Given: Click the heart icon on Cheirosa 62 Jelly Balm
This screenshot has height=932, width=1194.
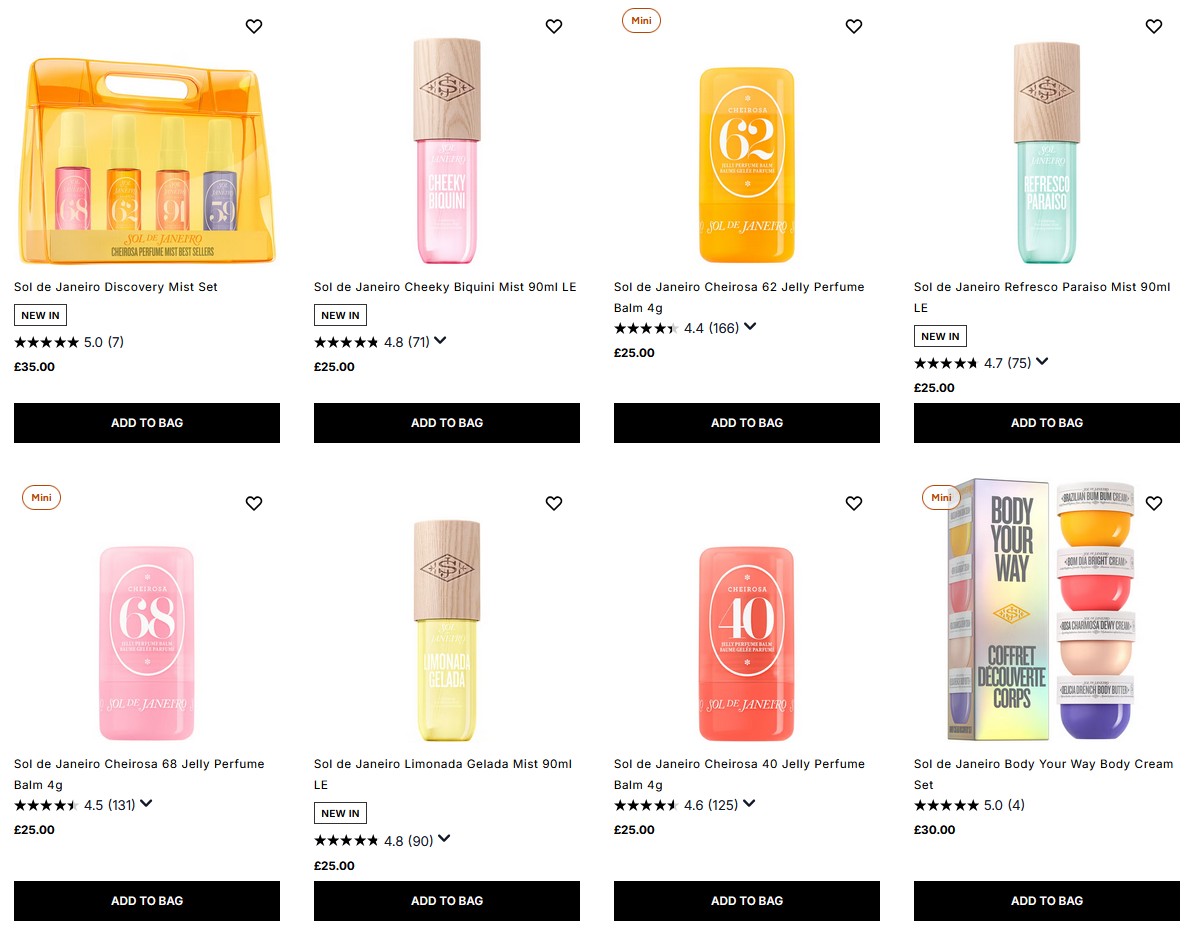Looking at the screenshot, I should click(854, 26).
